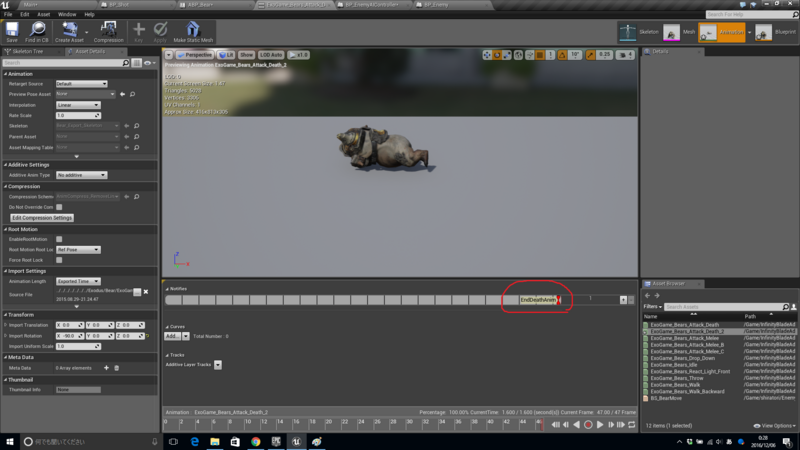Toggle rotation snapping triangle button
Viewport: 800px width, 450px height.
562,55
